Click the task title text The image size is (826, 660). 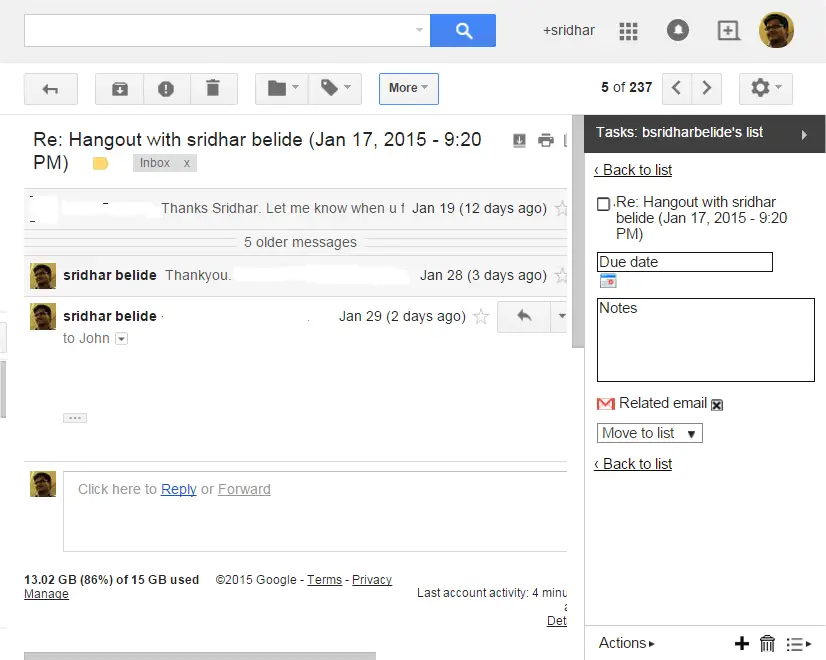(x=701, y=218)
